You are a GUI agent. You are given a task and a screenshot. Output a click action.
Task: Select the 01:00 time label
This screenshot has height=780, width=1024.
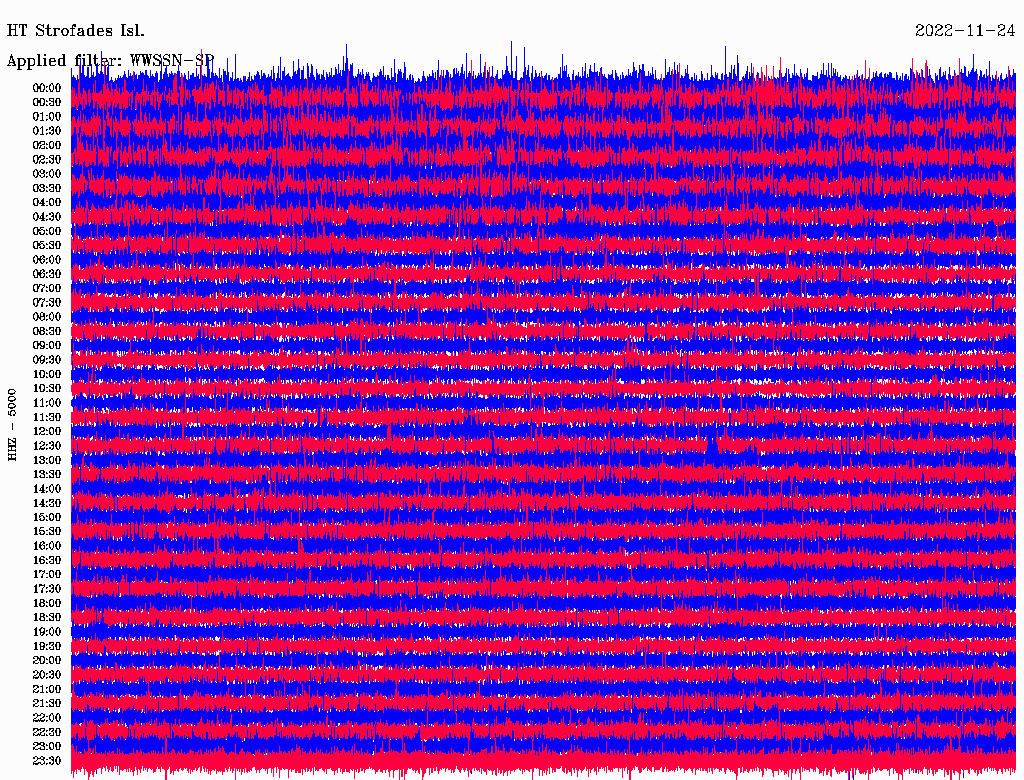point(47,117)
